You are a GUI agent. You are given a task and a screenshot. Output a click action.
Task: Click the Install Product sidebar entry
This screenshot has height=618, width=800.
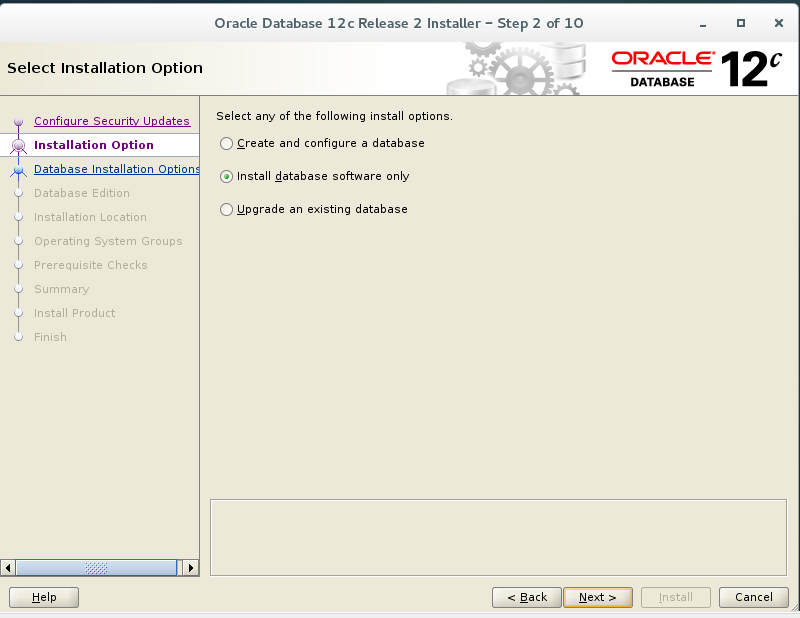[75, 313]
